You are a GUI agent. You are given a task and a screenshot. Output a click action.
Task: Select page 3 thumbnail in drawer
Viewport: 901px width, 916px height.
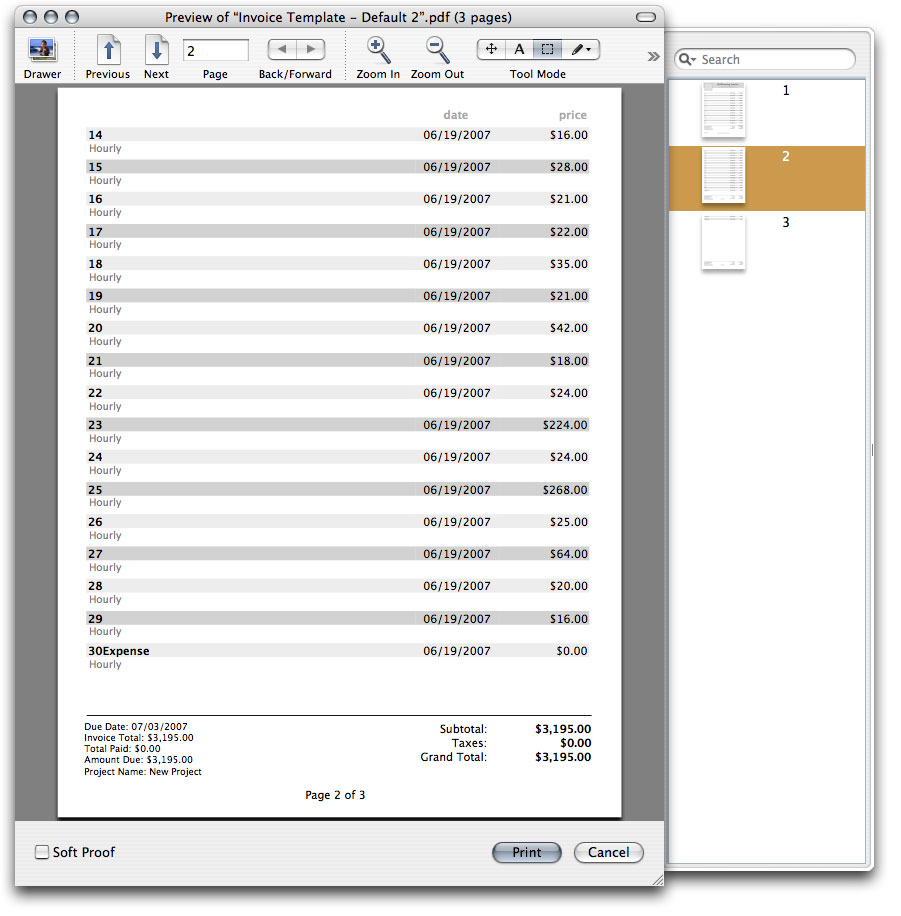pos(723,242)
